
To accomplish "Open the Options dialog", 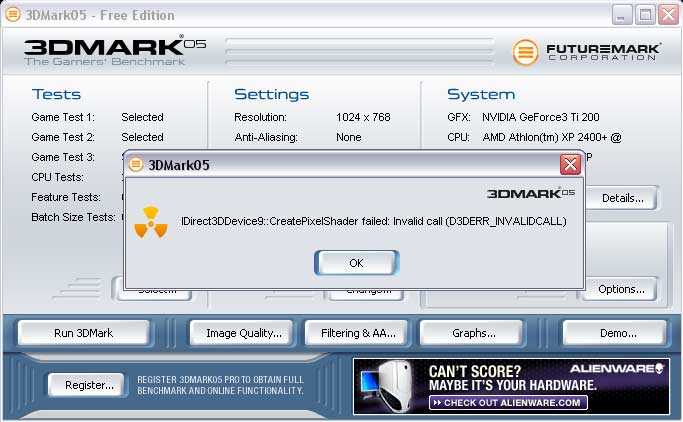I will [x=621, y=289].
